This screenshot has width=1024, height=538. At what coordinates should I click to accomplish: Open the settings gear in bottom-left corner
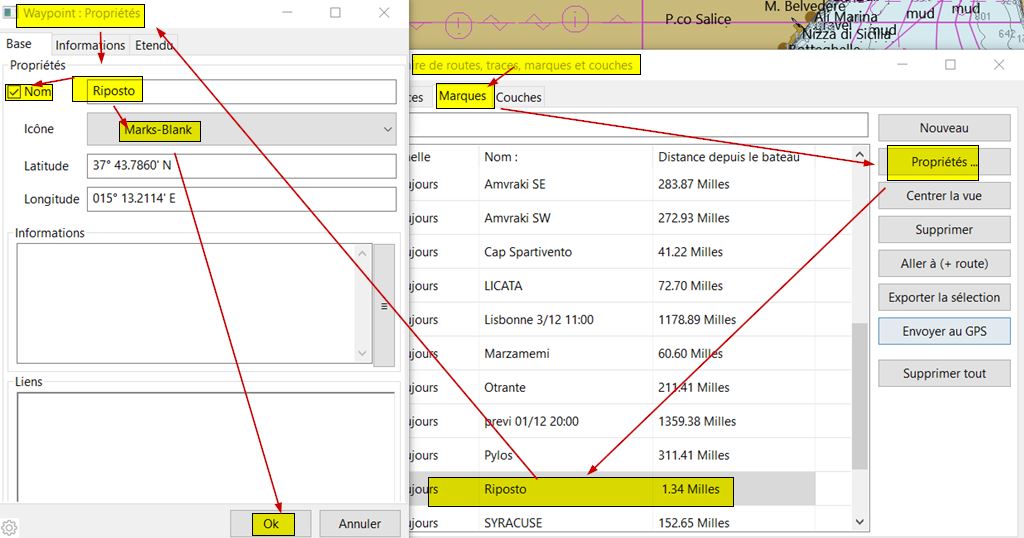9,527
